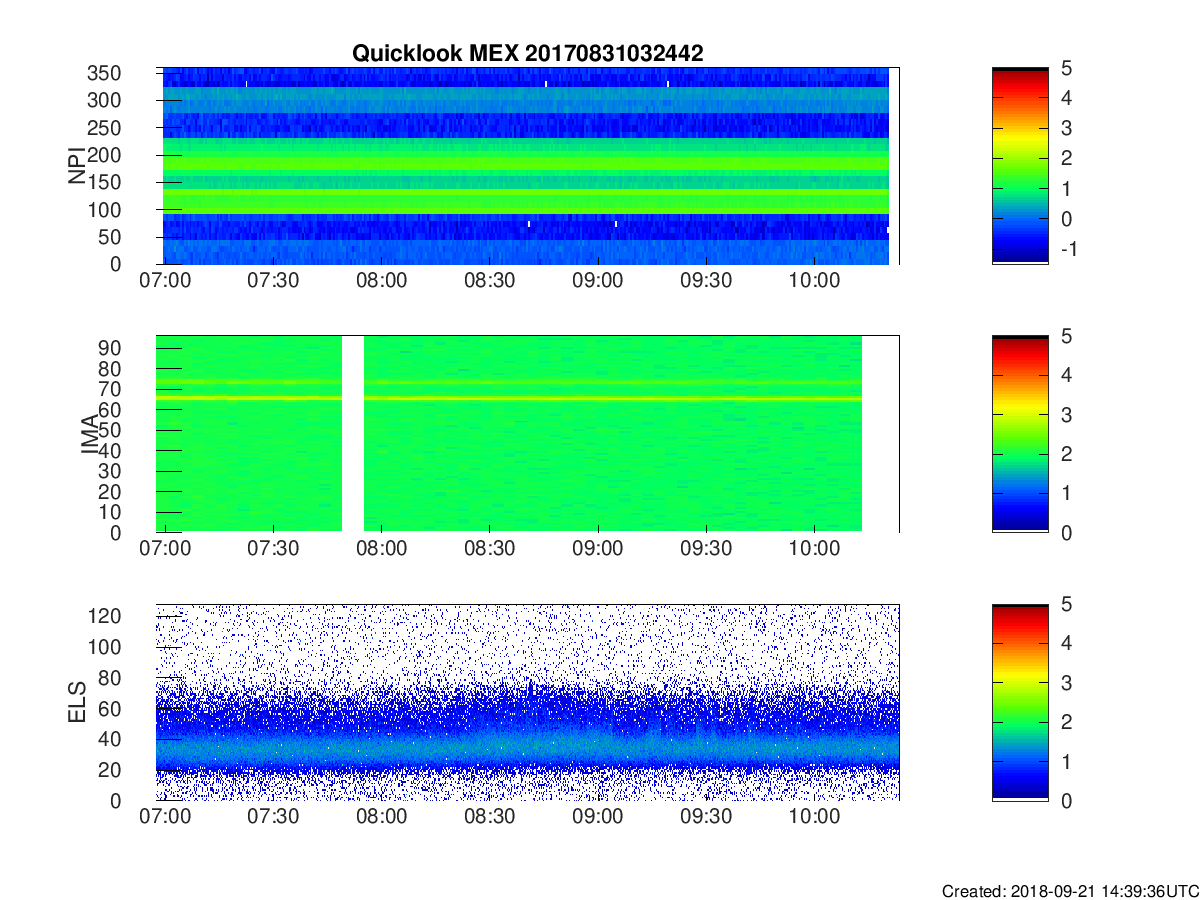
Task: Click the IMA y-axis label
Action: 89,434
